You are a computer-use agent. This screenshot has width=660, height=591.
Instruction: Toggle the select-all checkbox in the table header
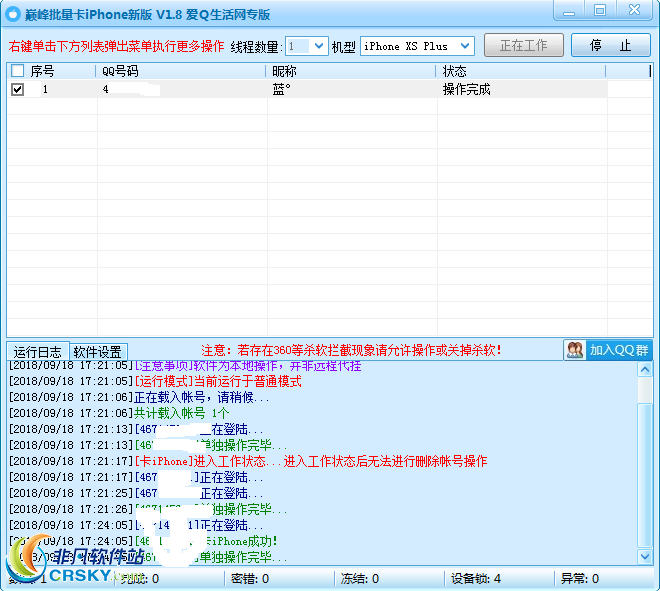17,71
